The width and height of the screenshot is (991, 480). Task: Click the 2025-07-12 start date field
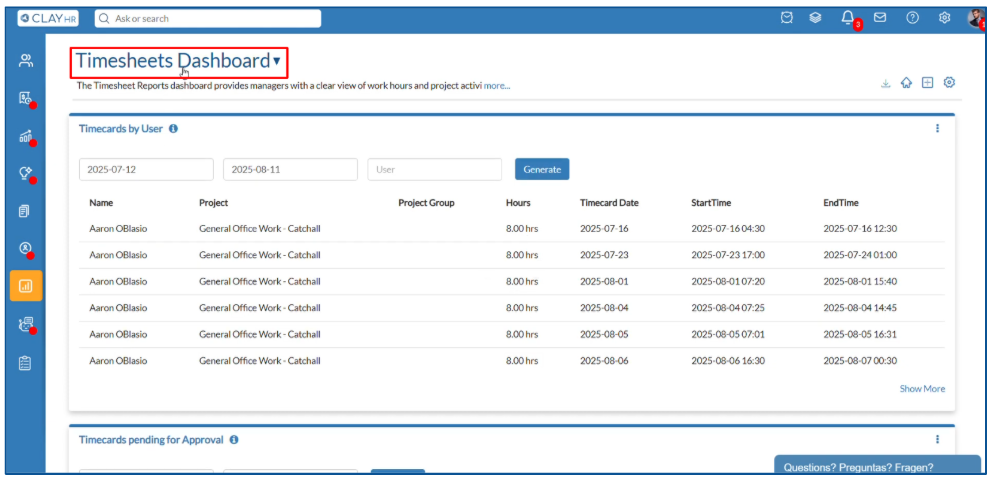146,169
